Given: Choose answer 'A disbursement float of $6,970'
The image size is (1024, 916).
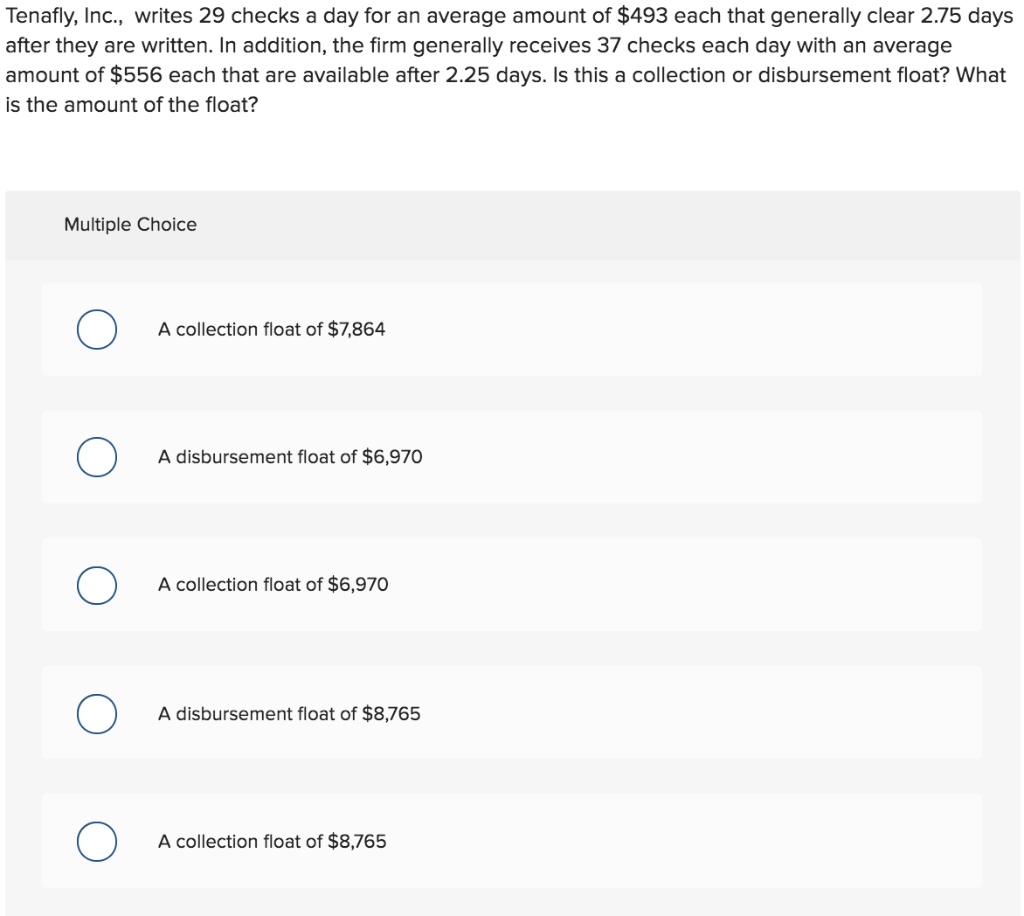Looking at the screenshot, I should [290, 457].
